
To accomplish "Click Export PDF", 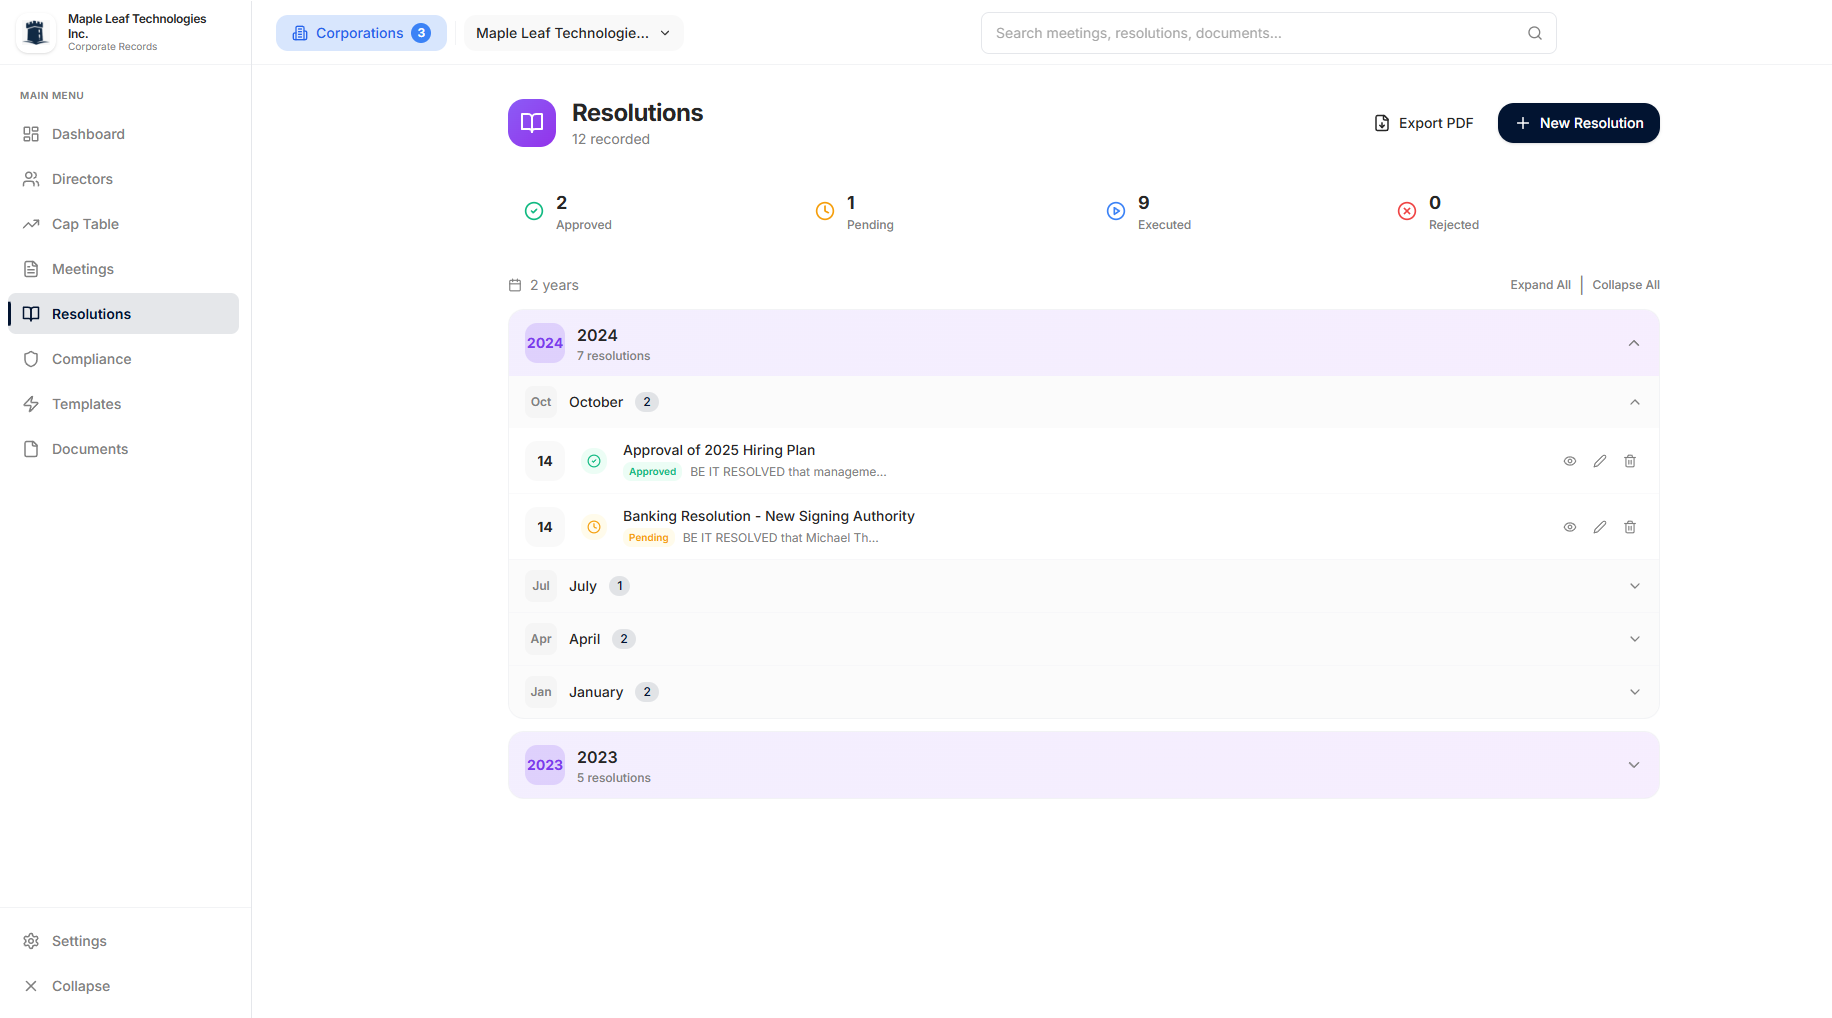I will [1424, 123].
